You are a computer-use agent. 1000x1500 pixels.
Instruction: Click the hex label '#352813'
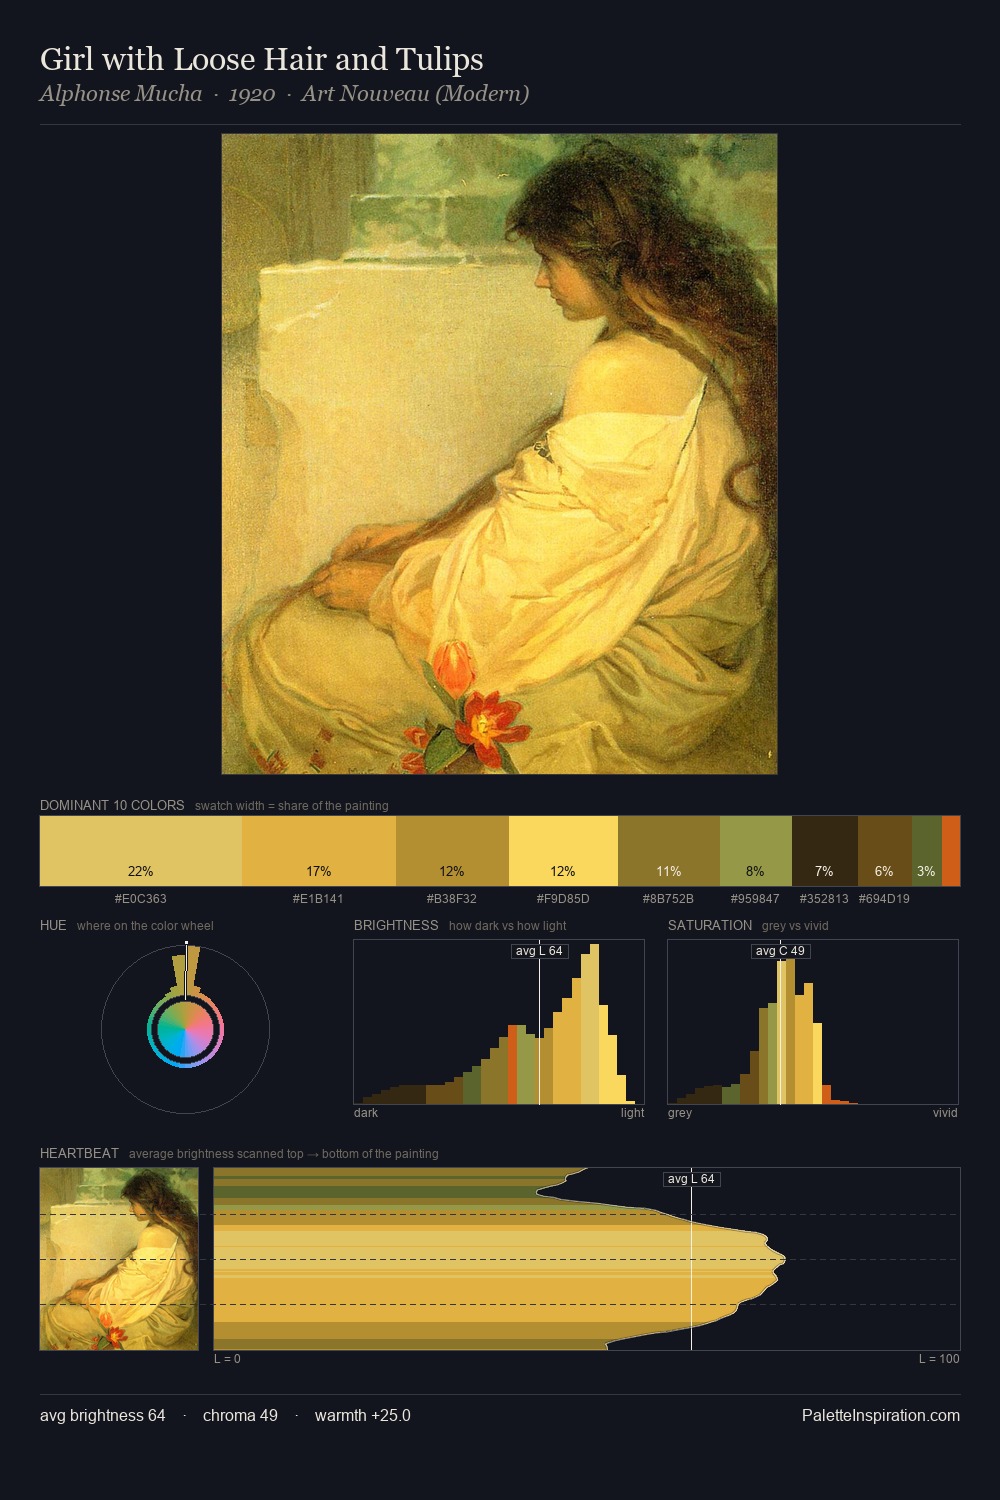[824, 899]
